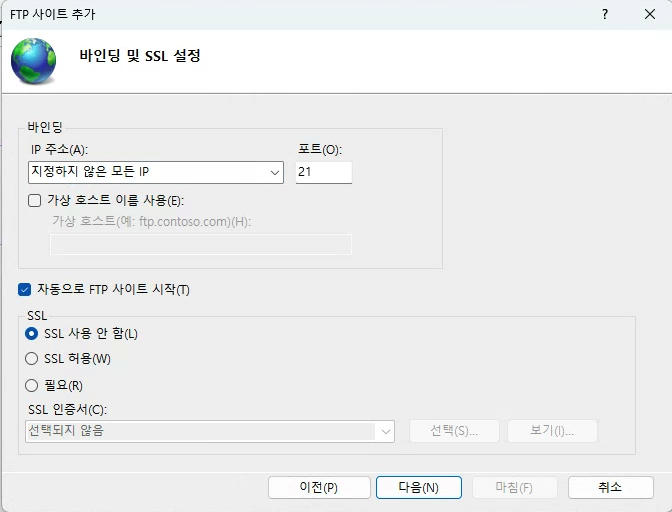
Task: Click the 바인딩 group label
Action: pyautogui.click(x=45, y=127)
